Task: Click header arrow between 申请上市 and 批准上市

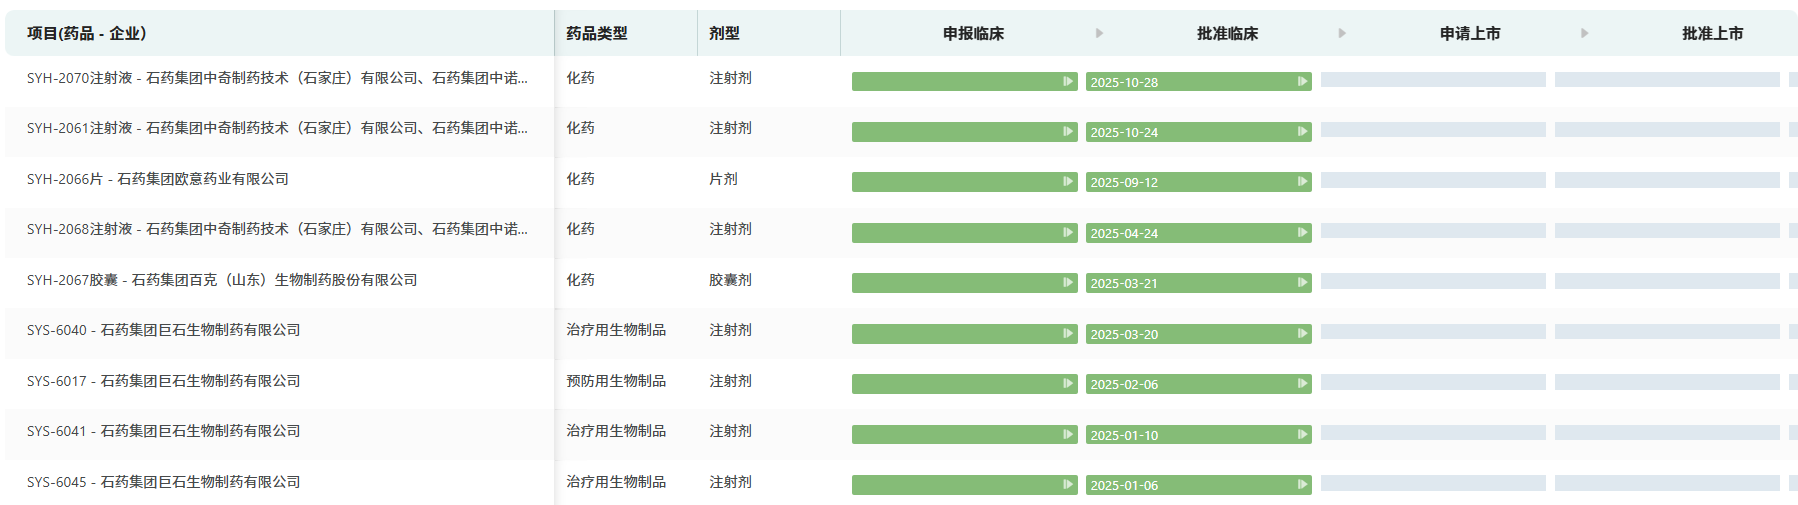Action: (x=1584, y=34)
